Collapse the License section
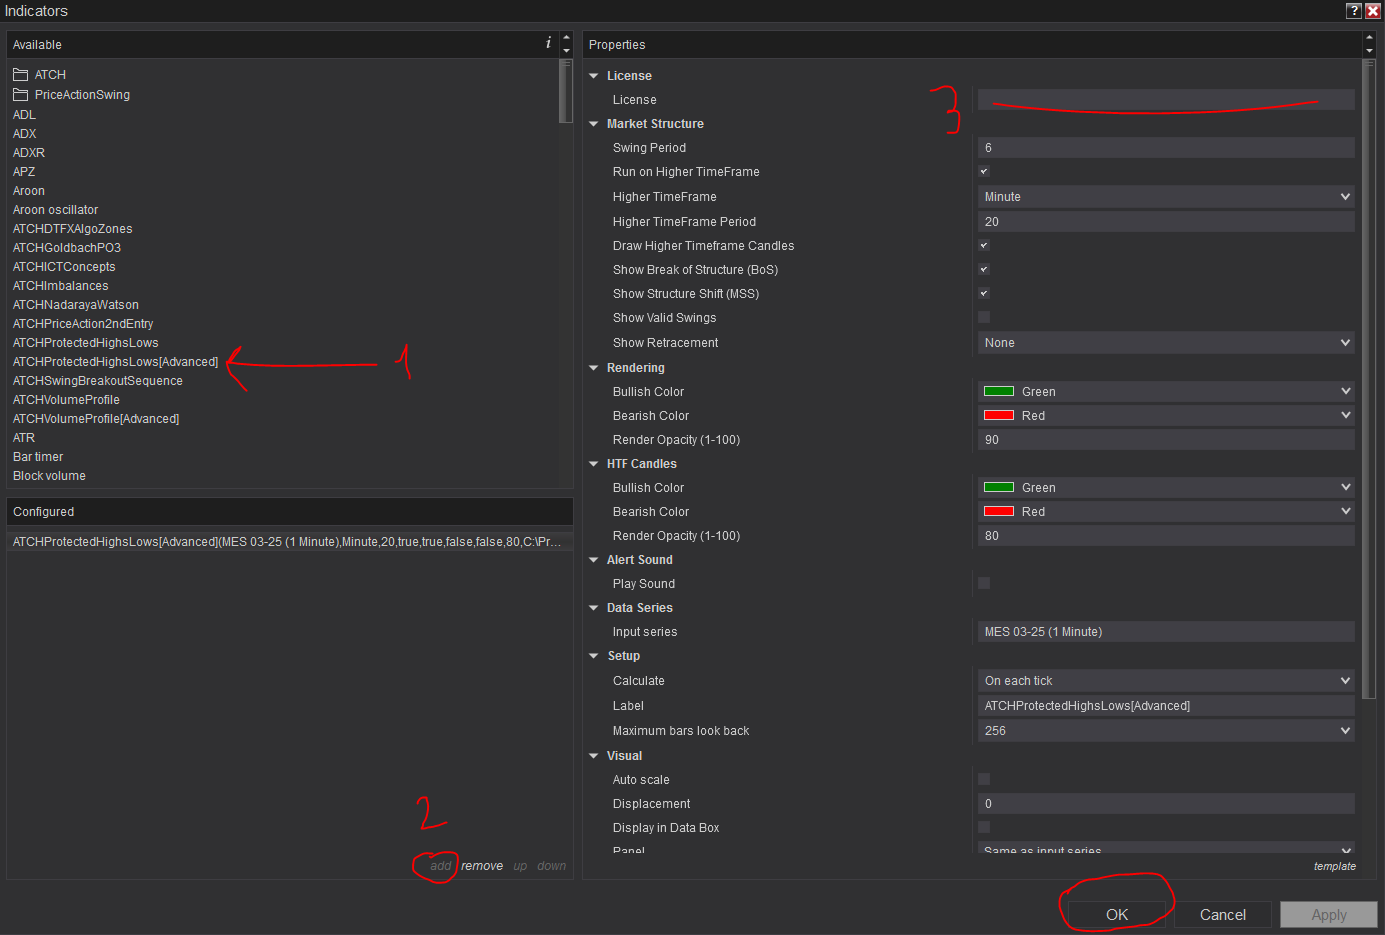Viewport: 1385px width, 935px height. (594, 76)
